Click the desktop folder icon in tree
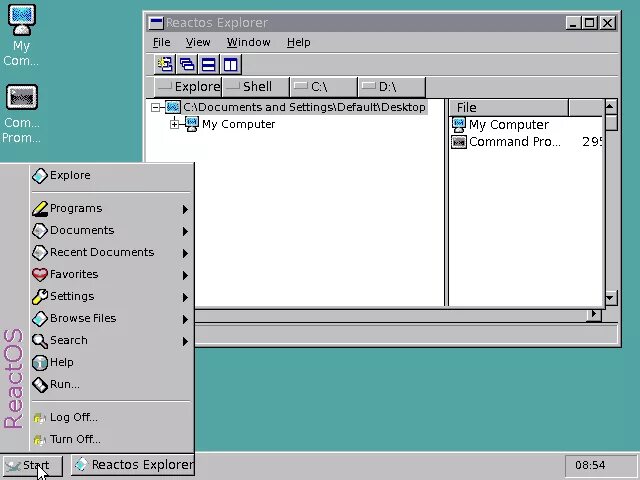This screenshot has width=640, height=480. (x=173, y=107)
